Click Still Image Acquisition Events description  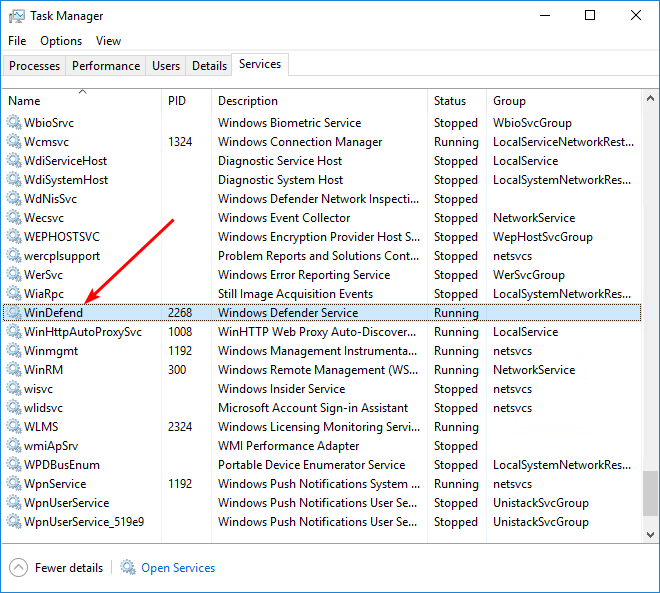[295, 294]
